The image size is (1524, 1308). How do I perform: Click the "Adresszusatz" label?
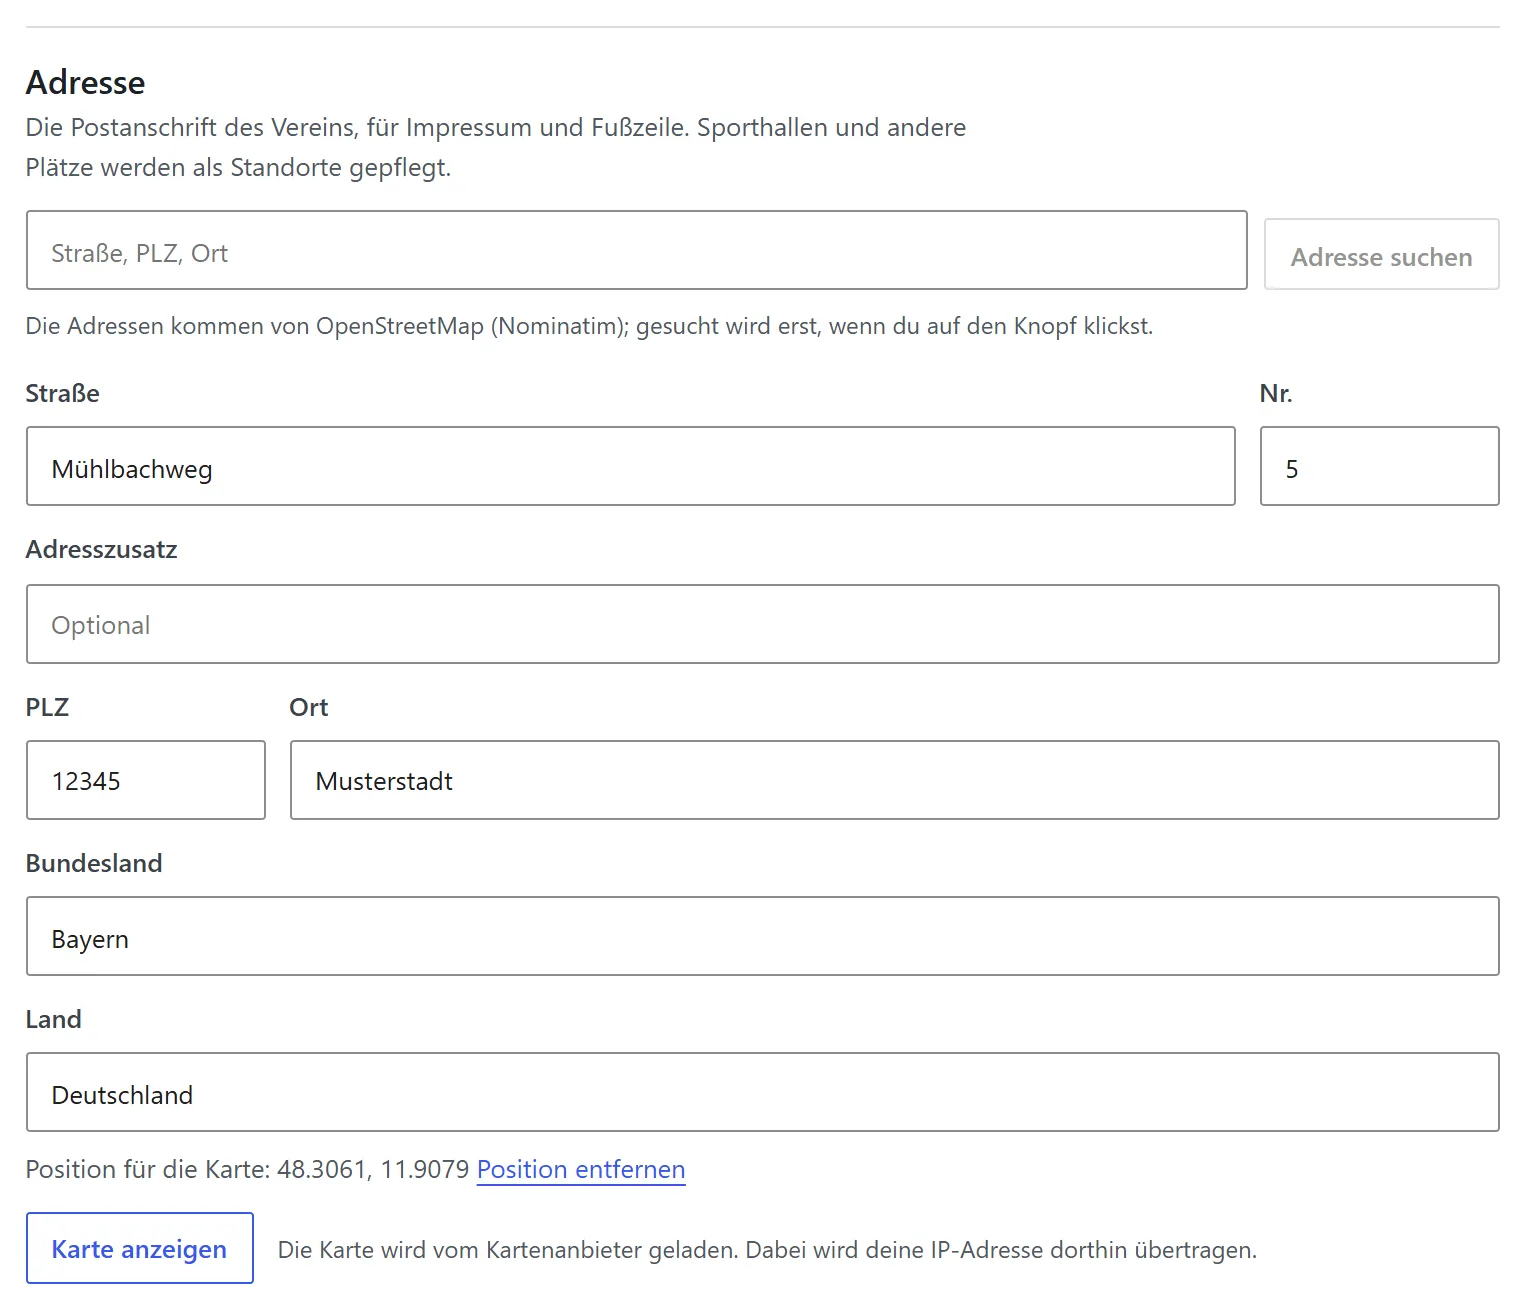[x=101, y=549]
